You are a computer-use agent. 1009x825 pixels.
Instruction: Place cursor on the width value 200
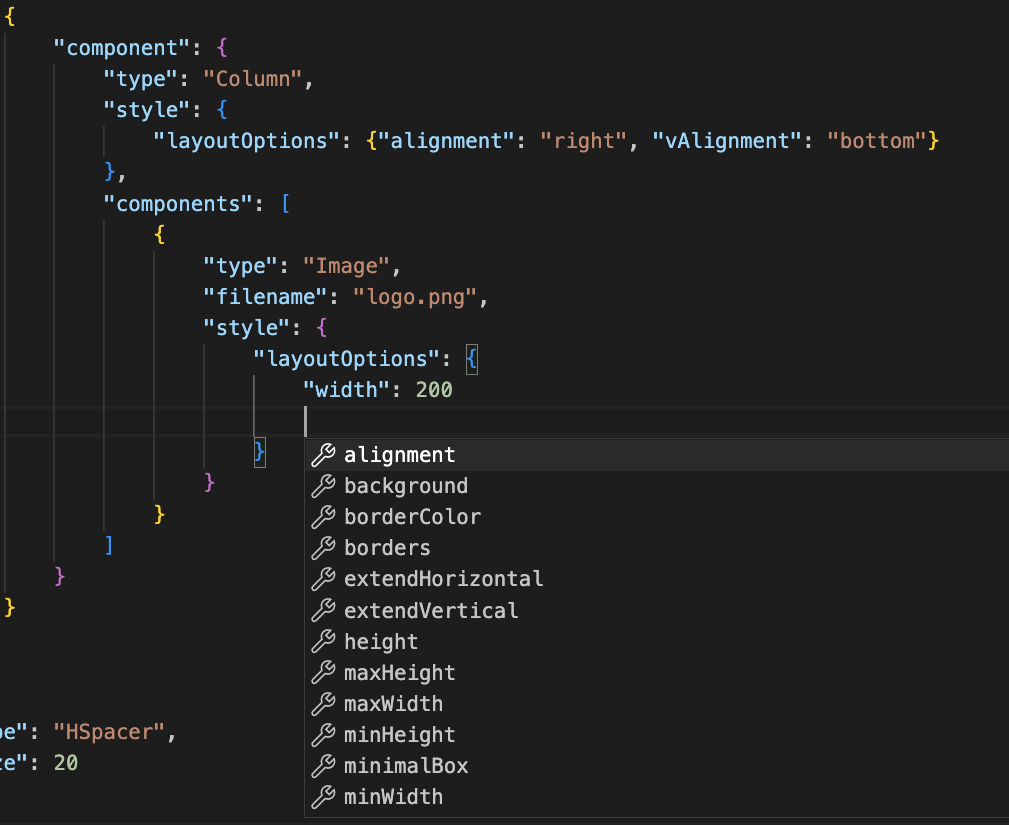click(x=434, y=390)
